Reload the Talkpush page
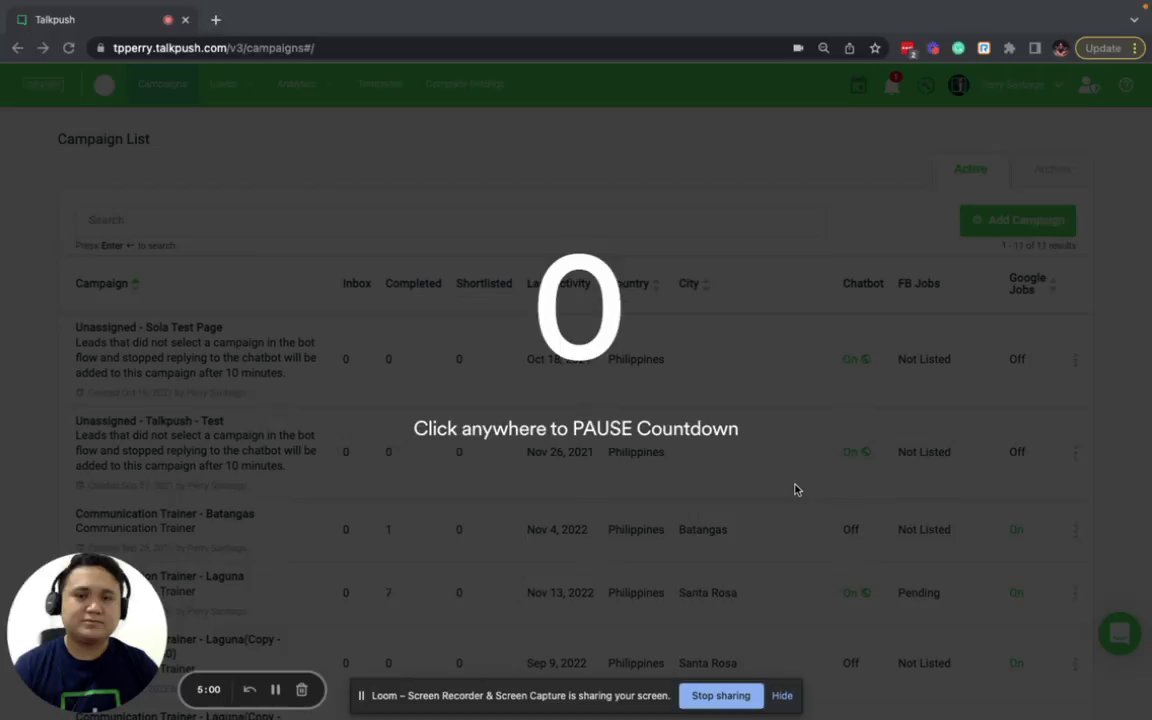 [68, 48]
